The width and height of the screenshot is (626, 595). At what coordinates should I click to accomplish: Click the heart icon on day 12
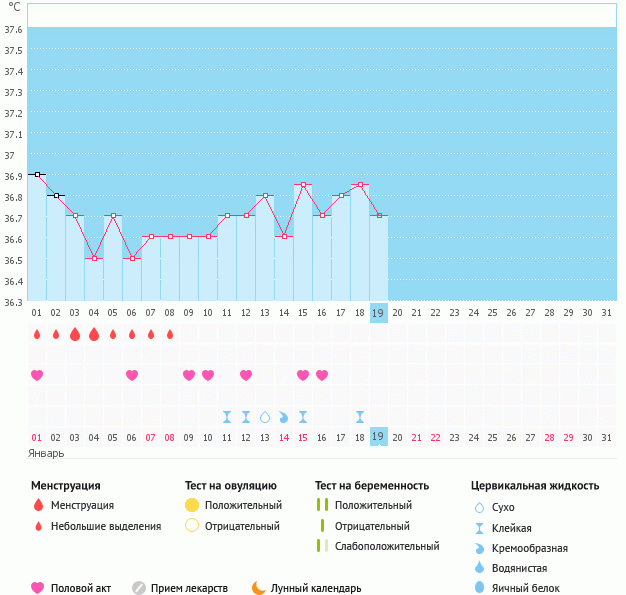pos(246,375)
